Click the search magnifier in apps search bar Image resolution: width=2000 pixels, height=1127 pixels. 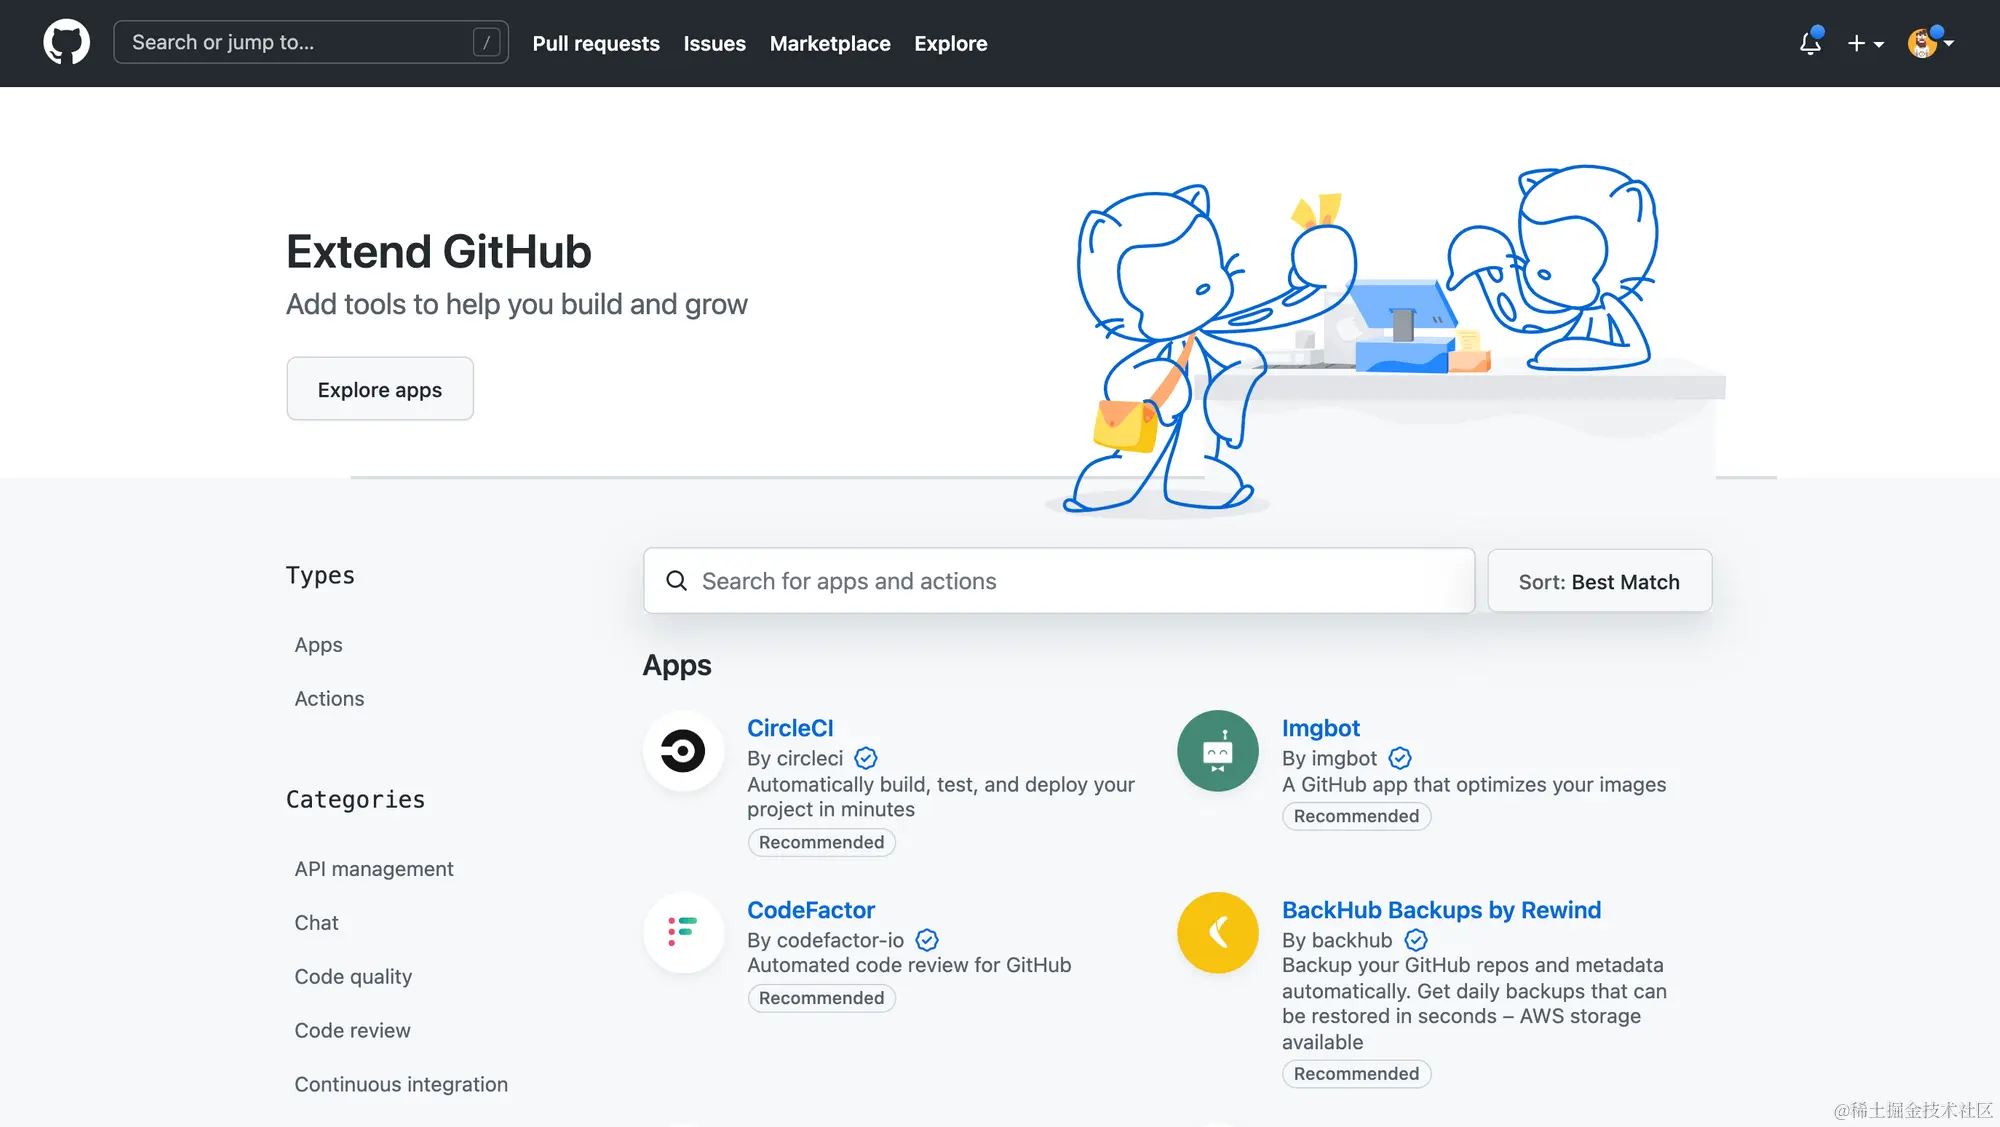click(677, 581)
